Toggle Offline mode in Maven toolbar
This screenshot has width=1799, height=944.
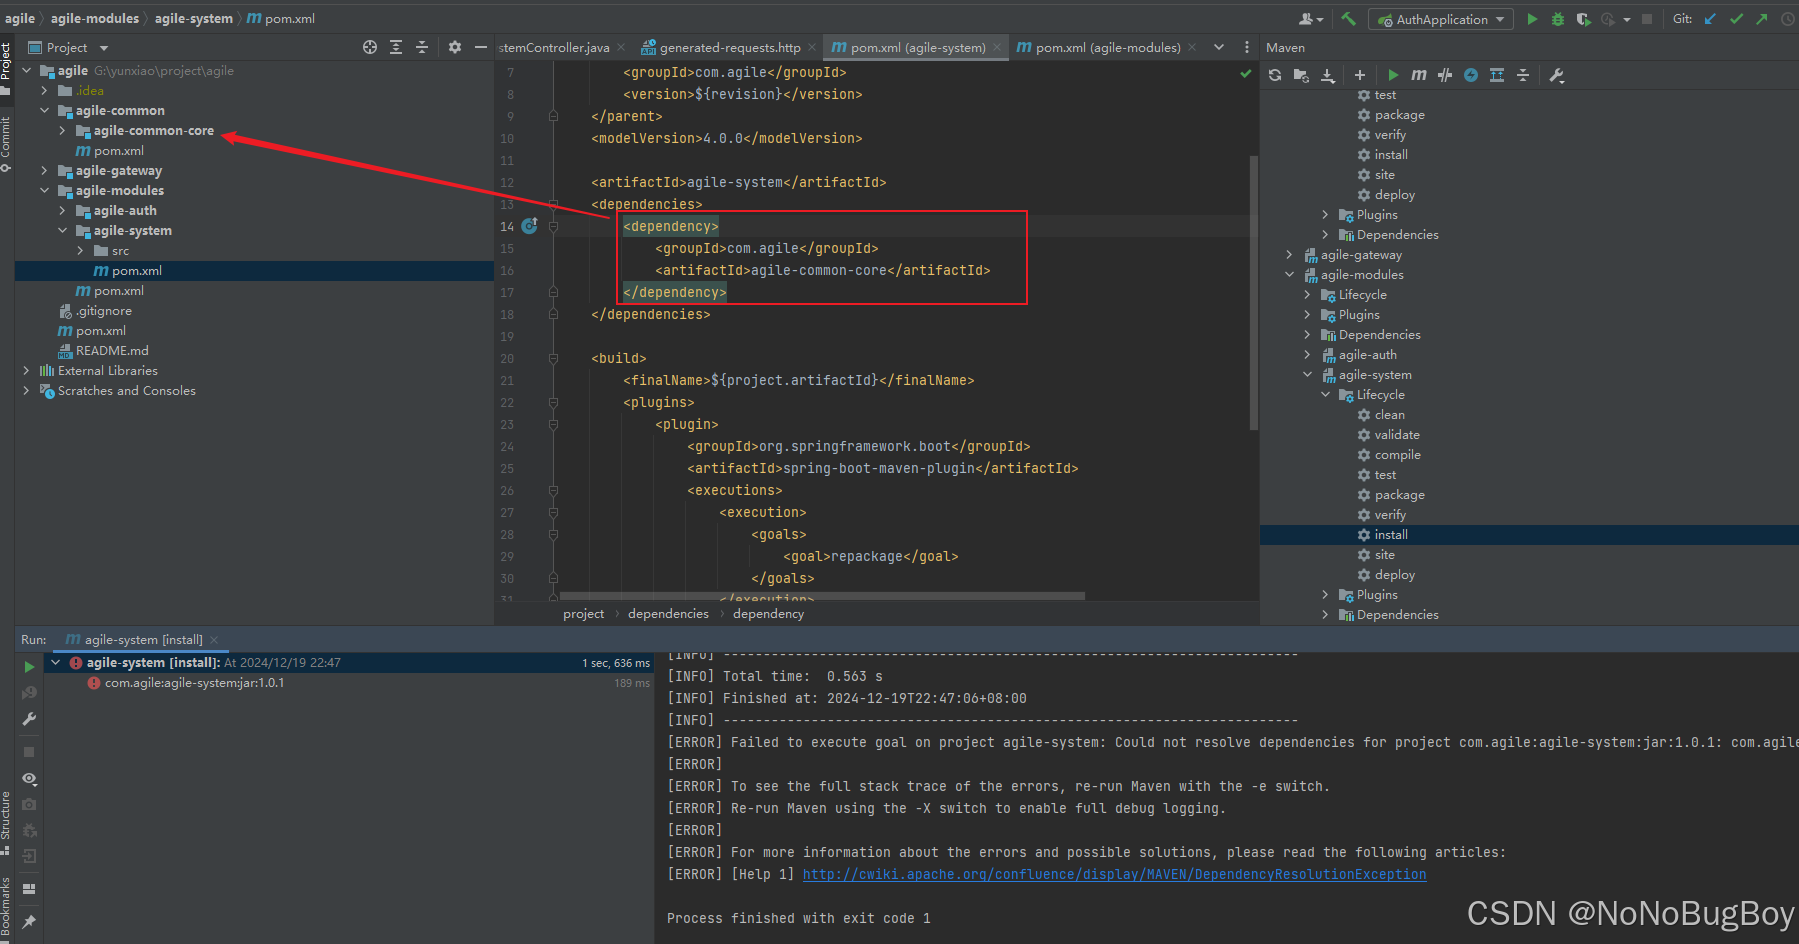(x=1470, y=75)
